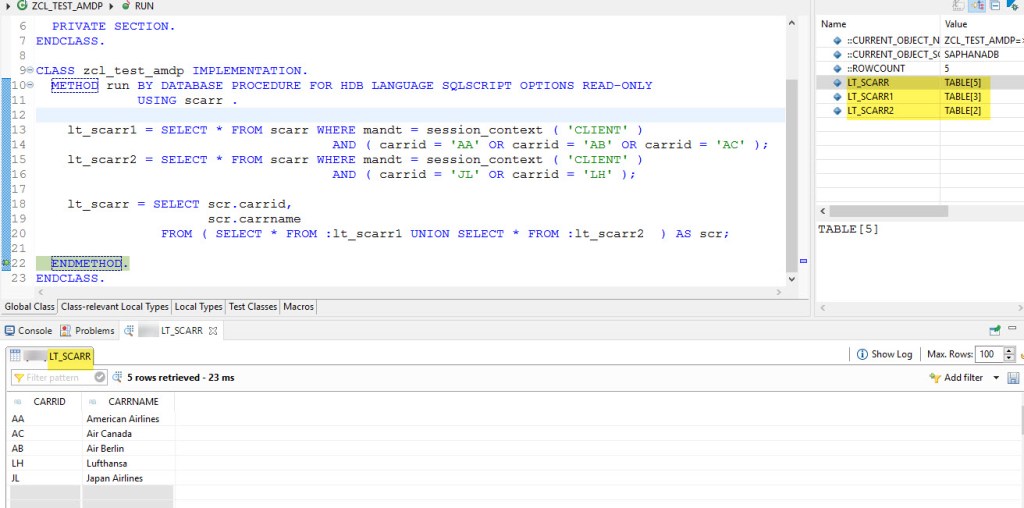Select the LT_SCARR2 variable row
This screenshot has width=1024, height=508.
[x=868, y=111]
